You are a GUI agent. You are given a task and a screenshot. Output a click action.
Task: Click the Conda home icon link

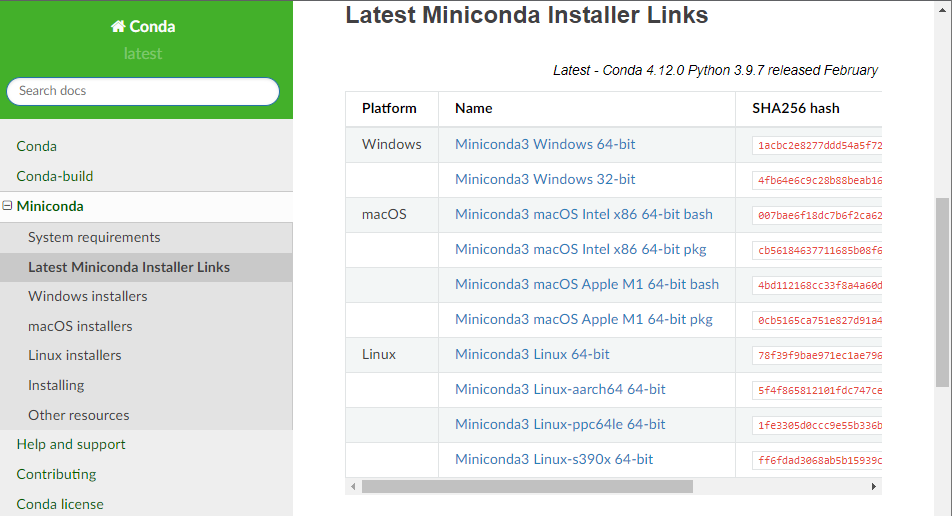143,26
